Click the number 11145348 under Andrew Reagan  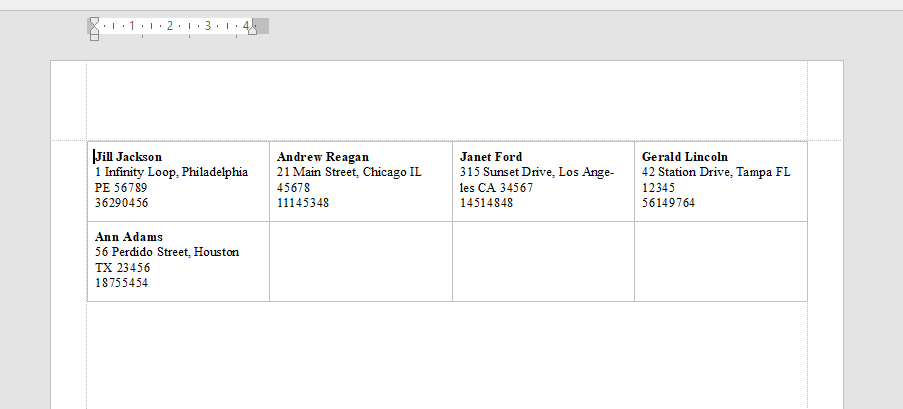pos(303,203)
